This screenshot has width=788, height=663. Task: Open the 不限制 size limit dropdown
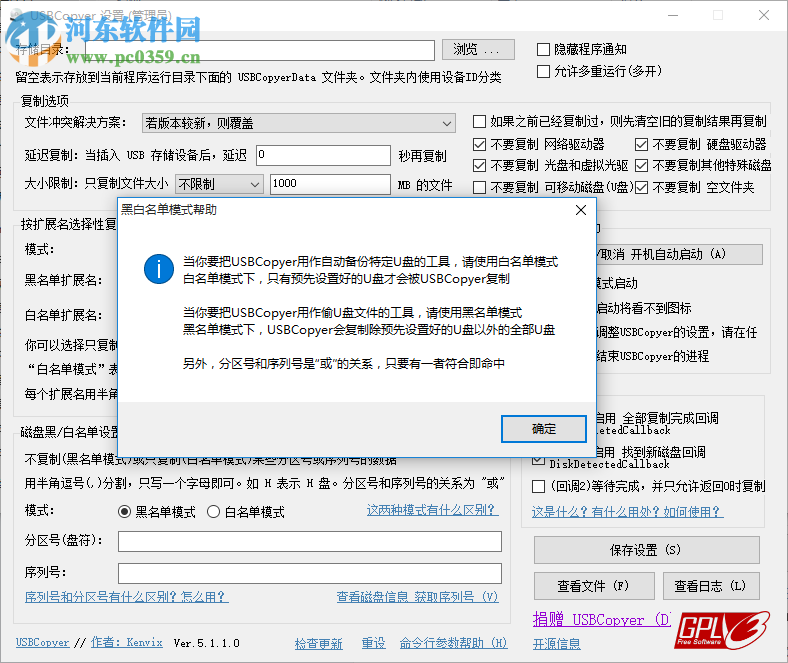pyautogui.click(x=219, y=184)
